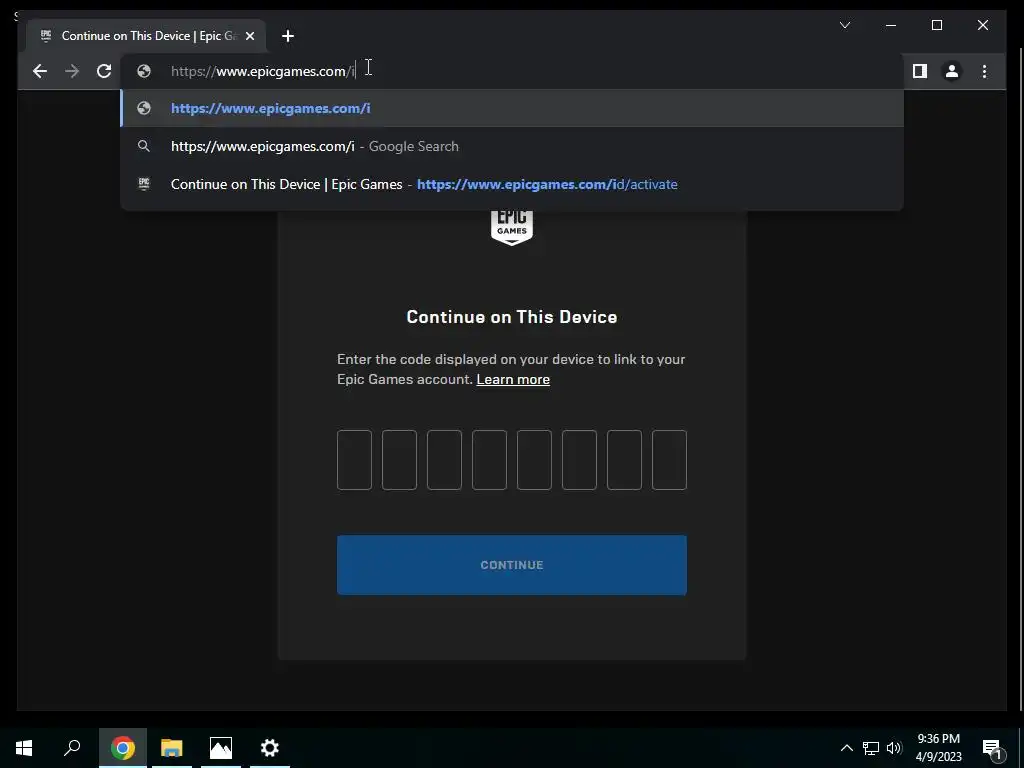The image size is (1024, 768).
Task: Click the Continue on This Device heading
Action: pyautogui.click(x=512, y=317)
